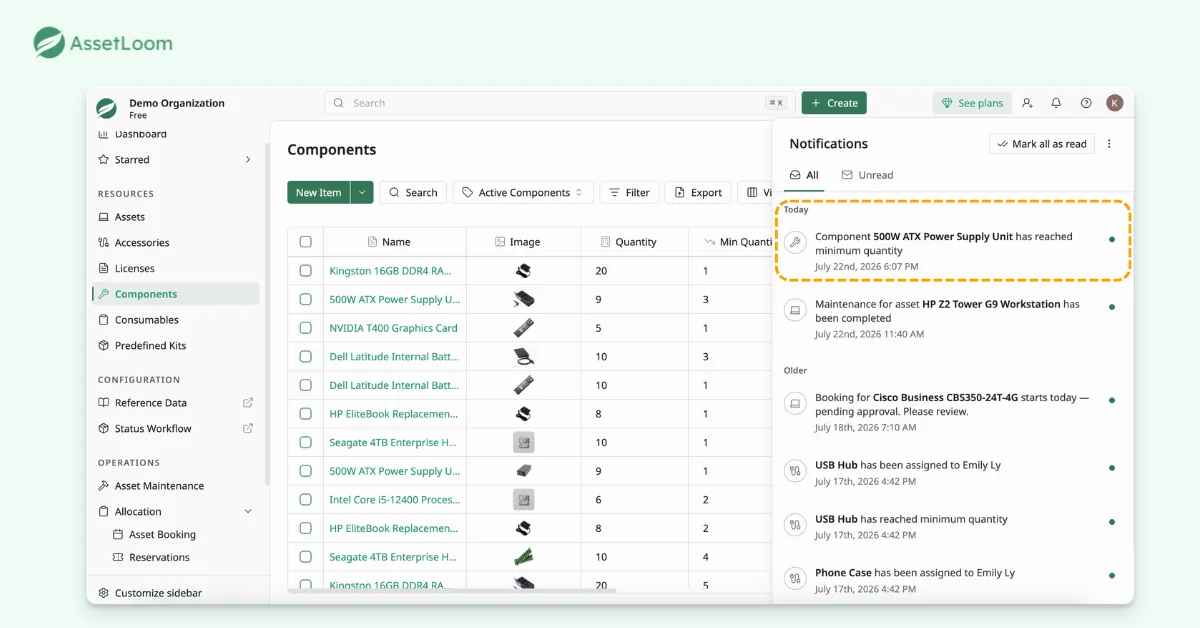Click the table horizontal scrollbar
Screen dimensions: 1200x628
click(452, 590)
